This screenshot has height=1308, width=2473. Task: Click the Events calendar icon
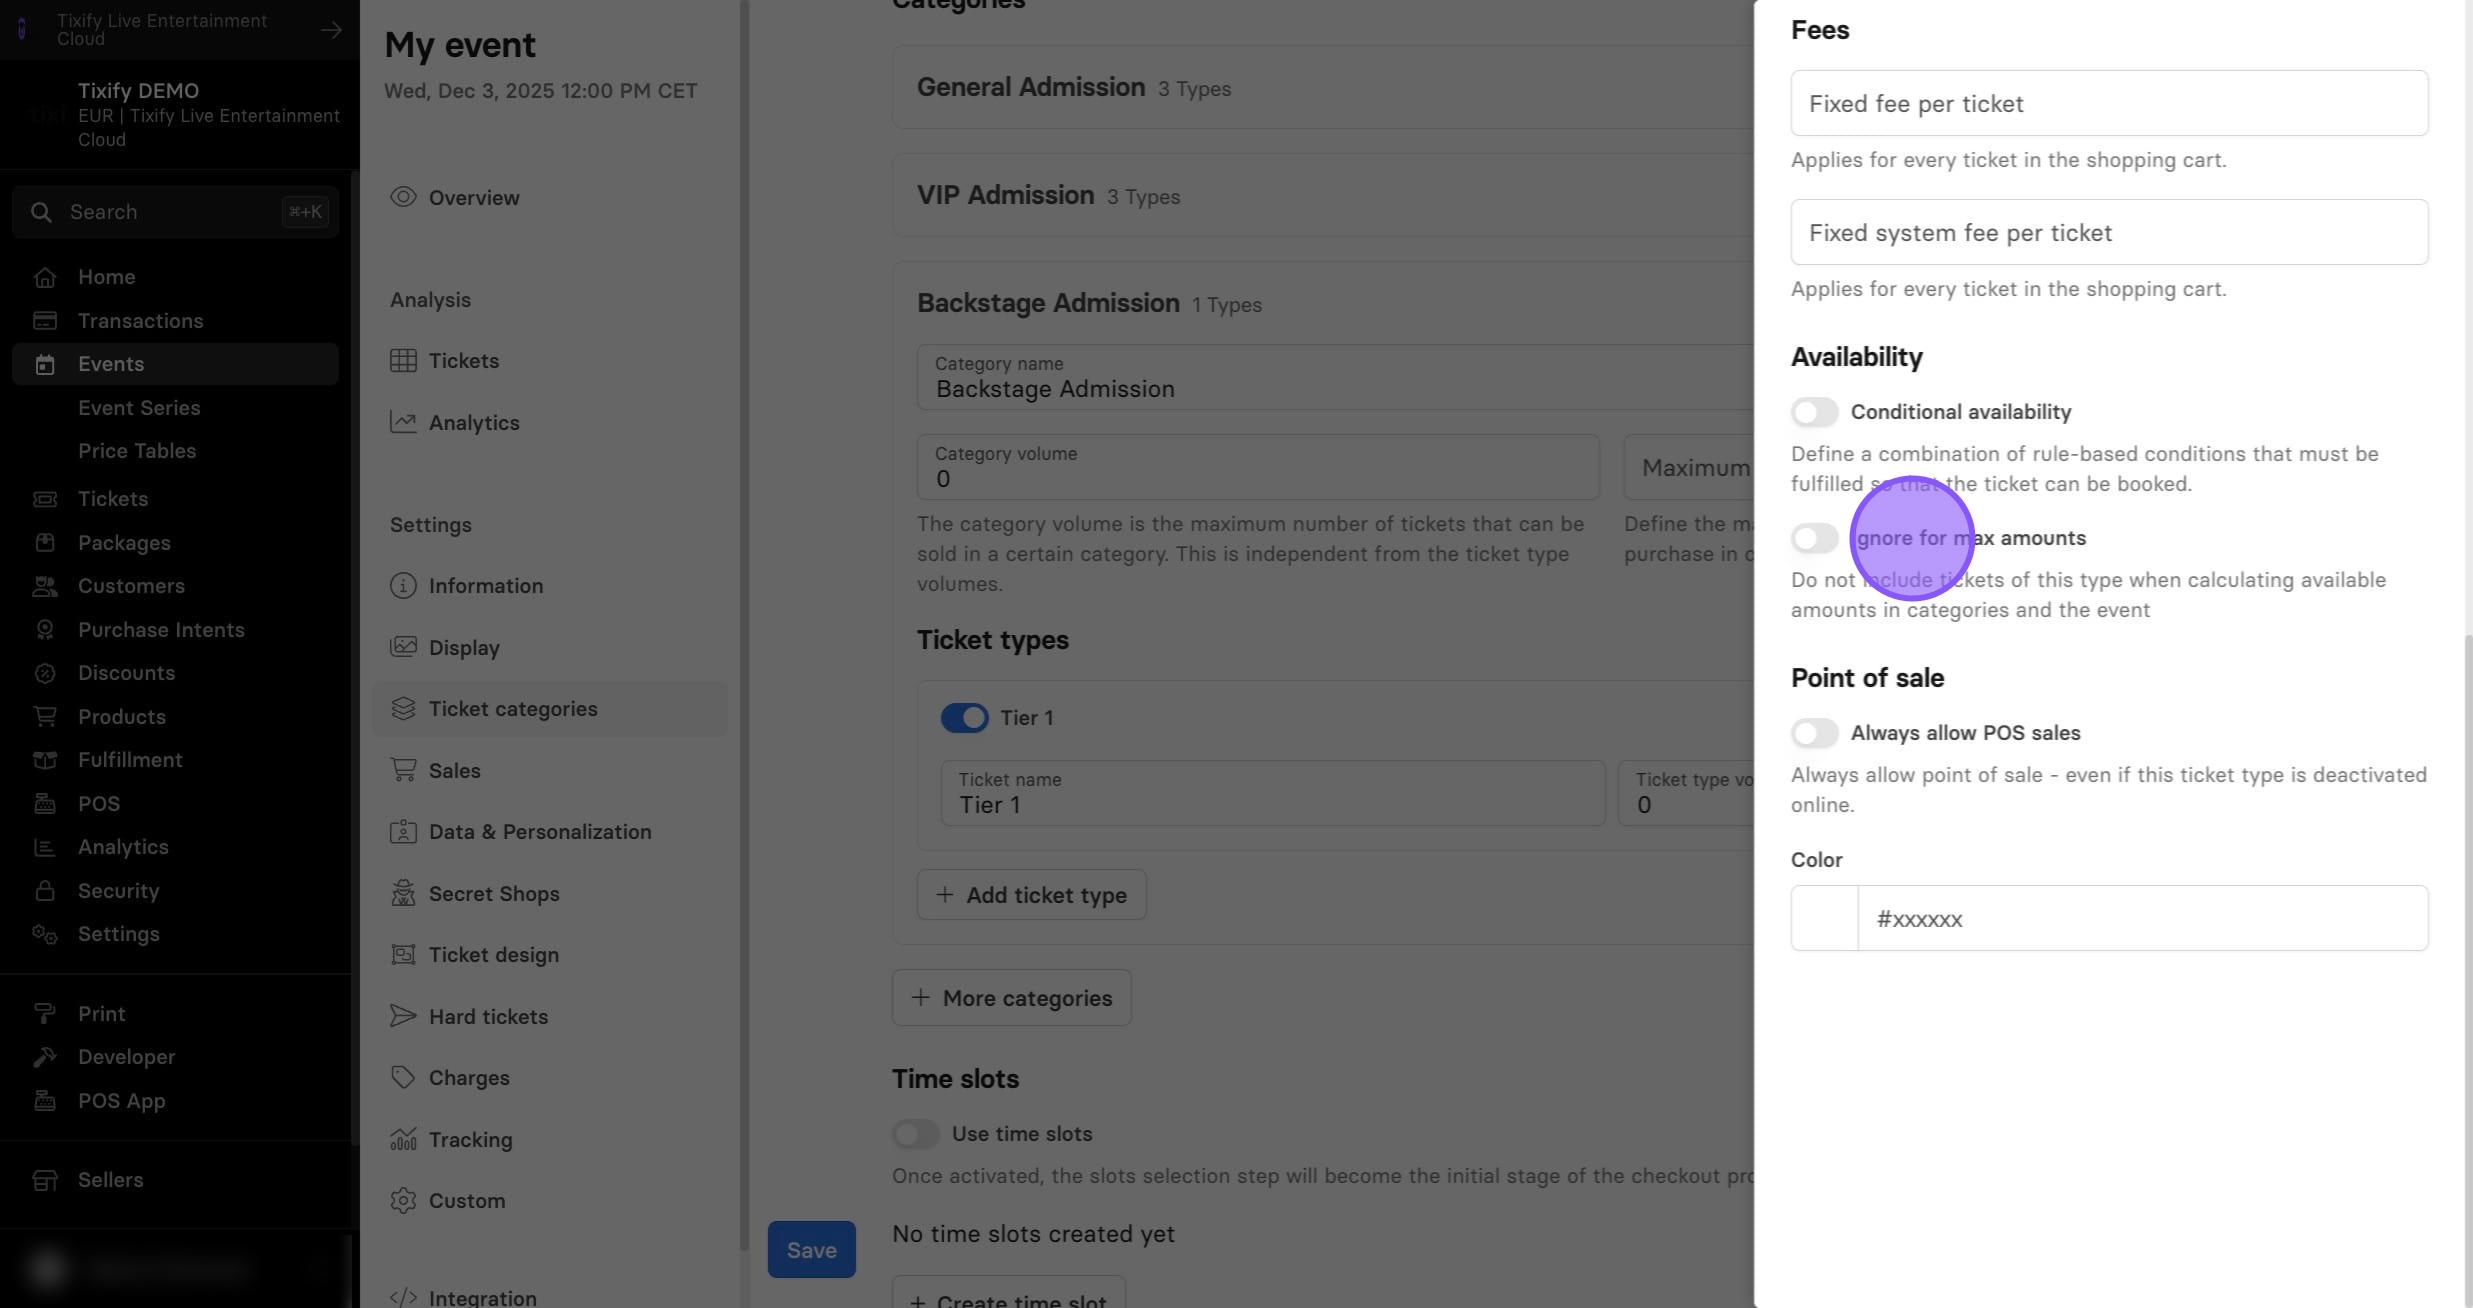pyautogui.click(x=44, y=364)
